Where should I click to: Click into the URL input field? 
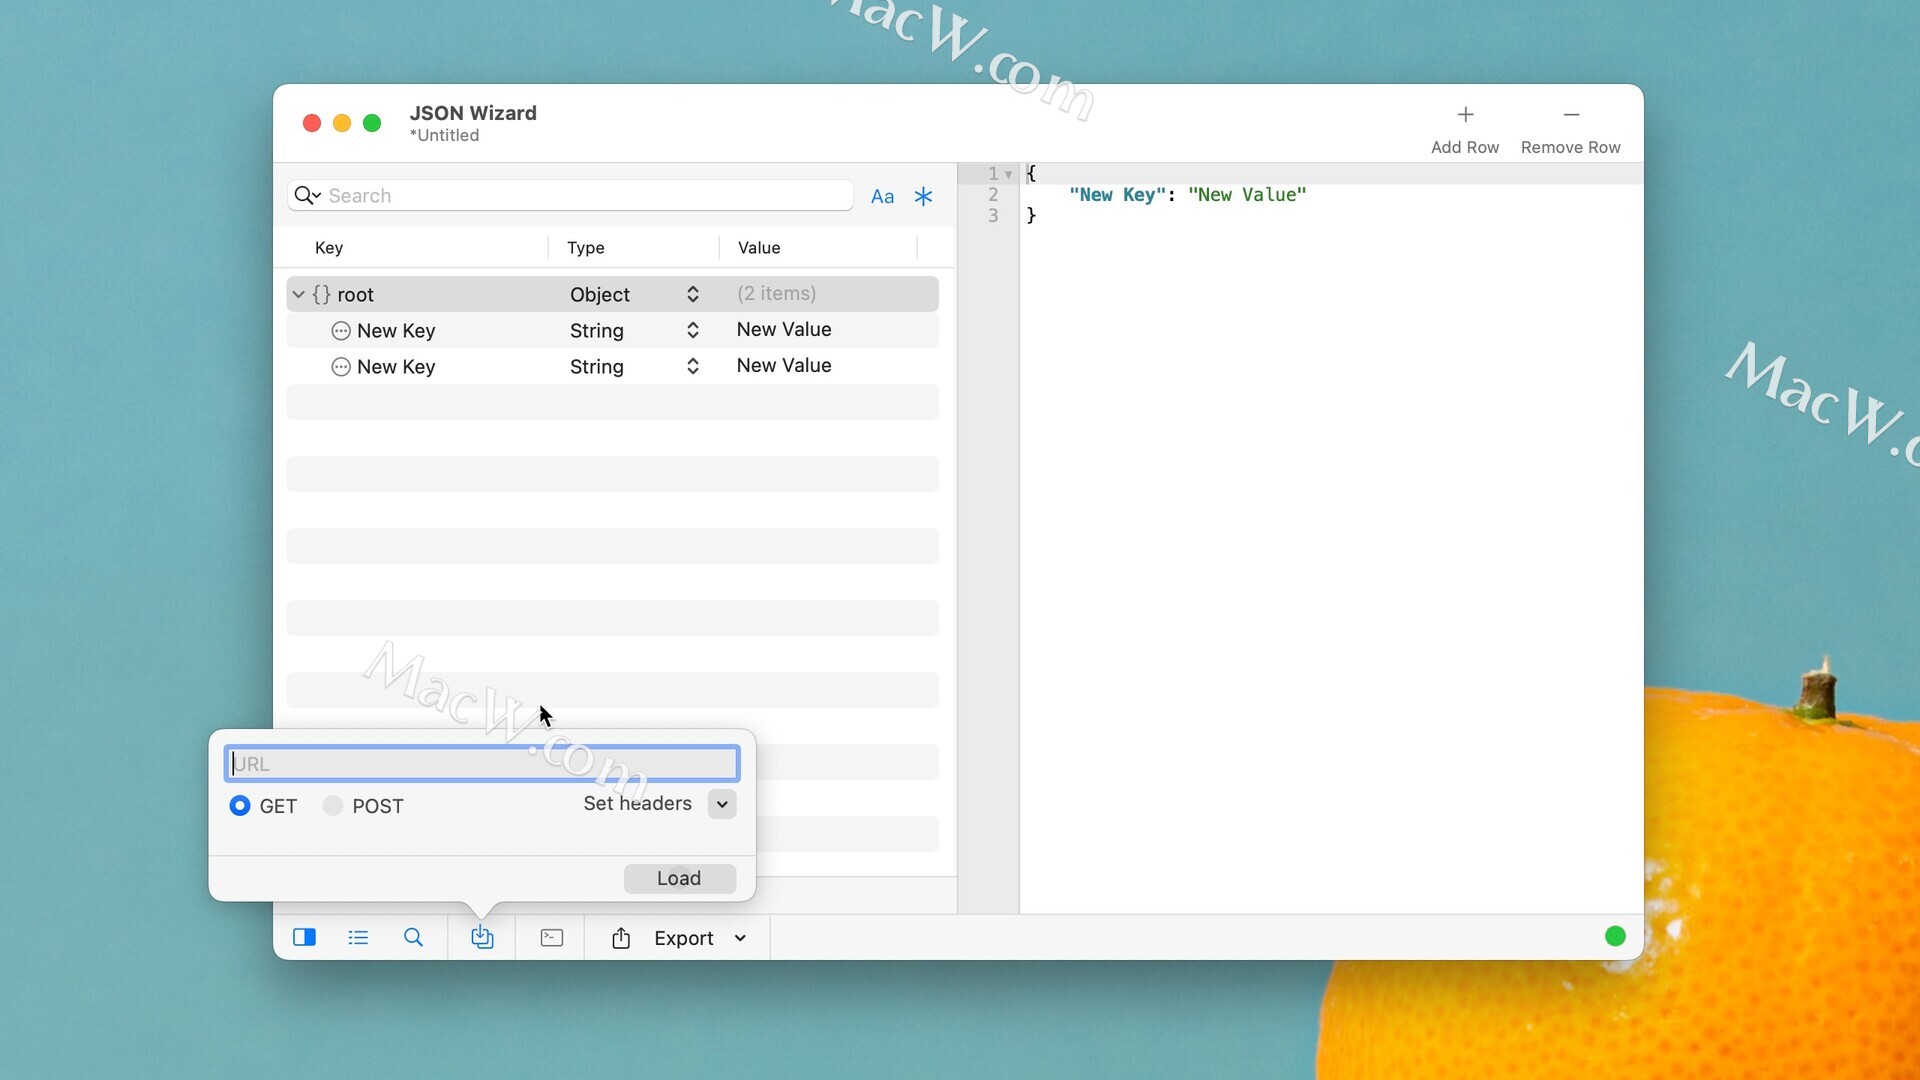(x=482, y=764)
